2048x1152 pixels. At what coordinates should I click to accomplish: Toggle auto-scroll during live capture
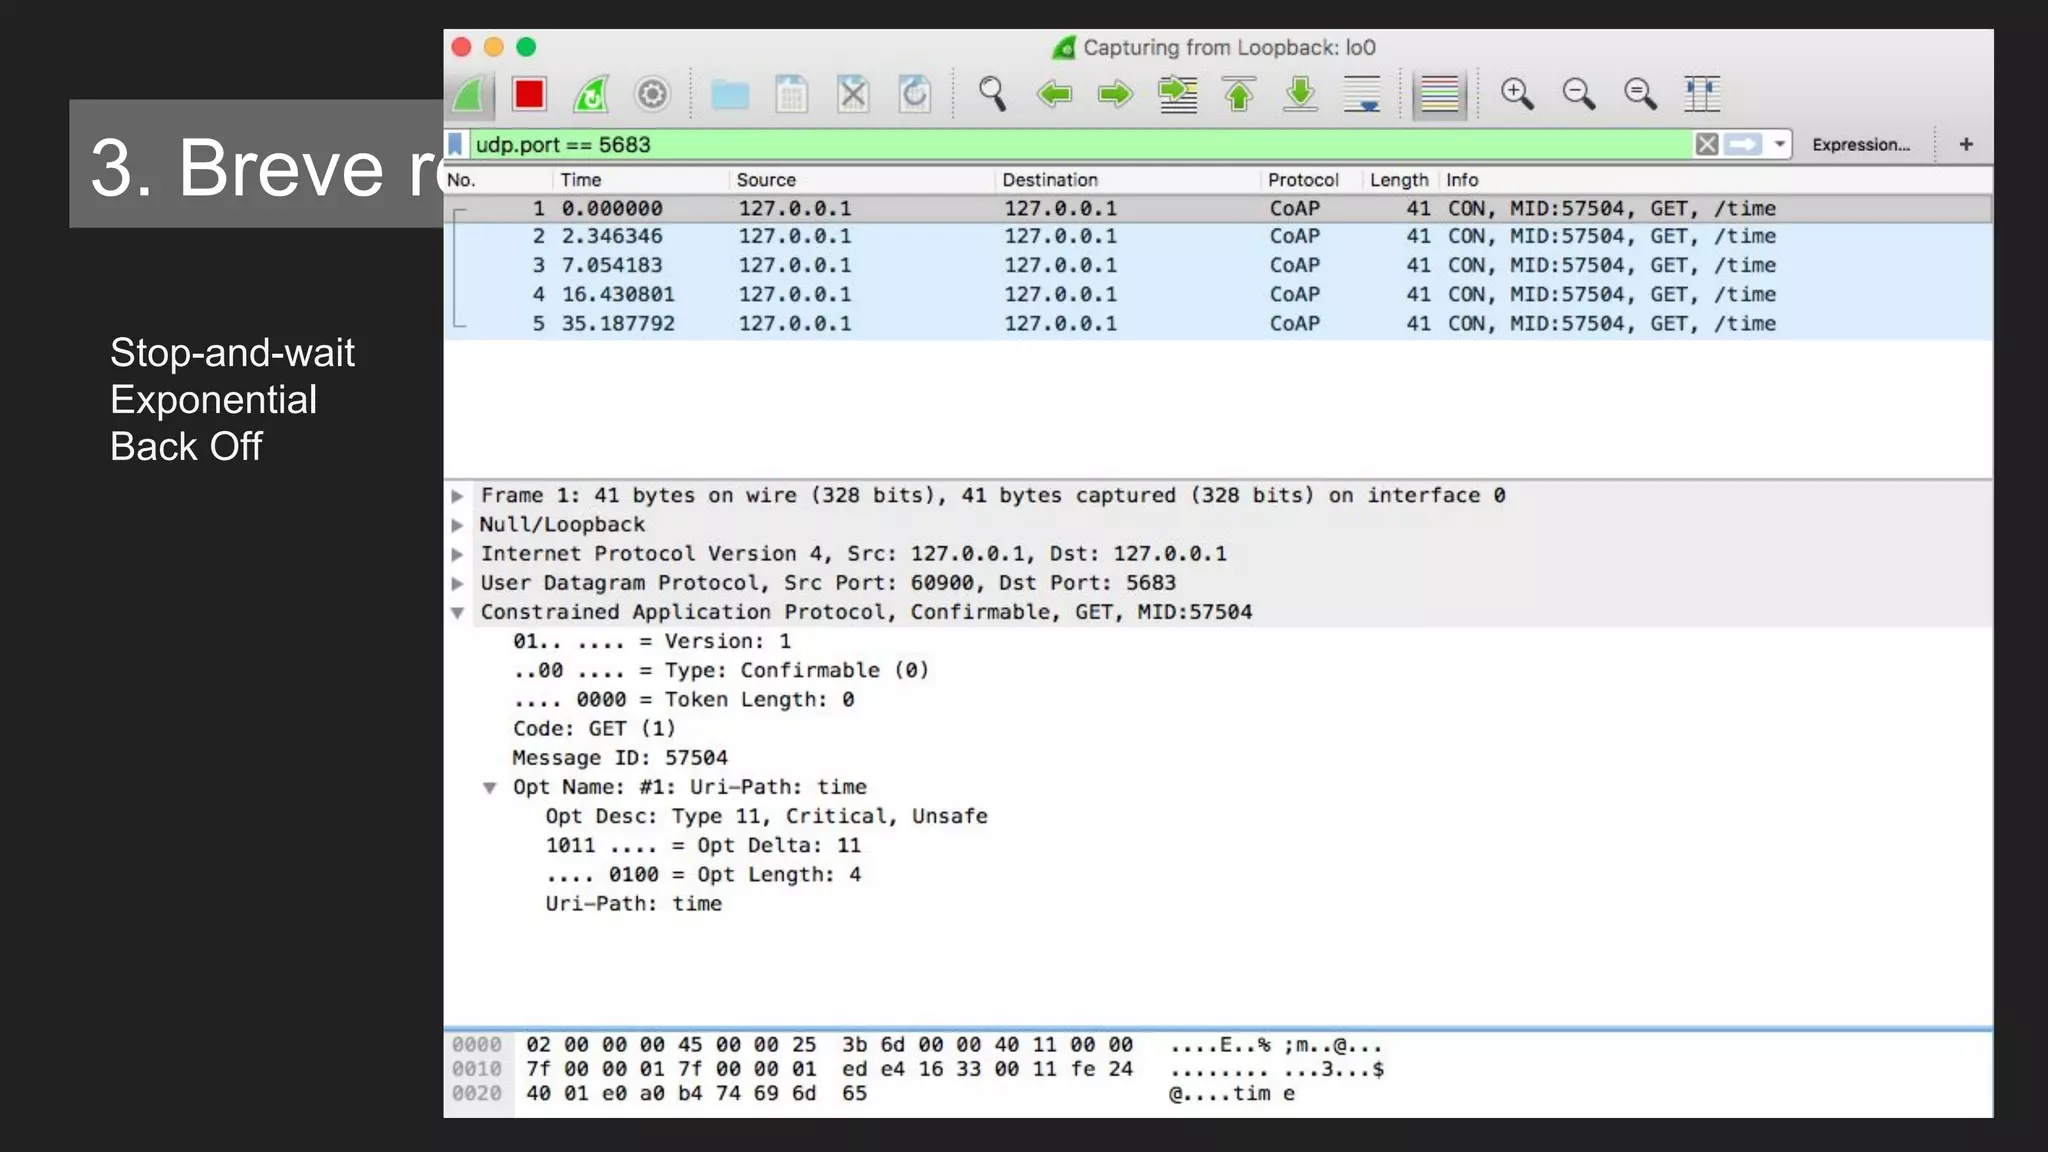tap(1362, 94)
